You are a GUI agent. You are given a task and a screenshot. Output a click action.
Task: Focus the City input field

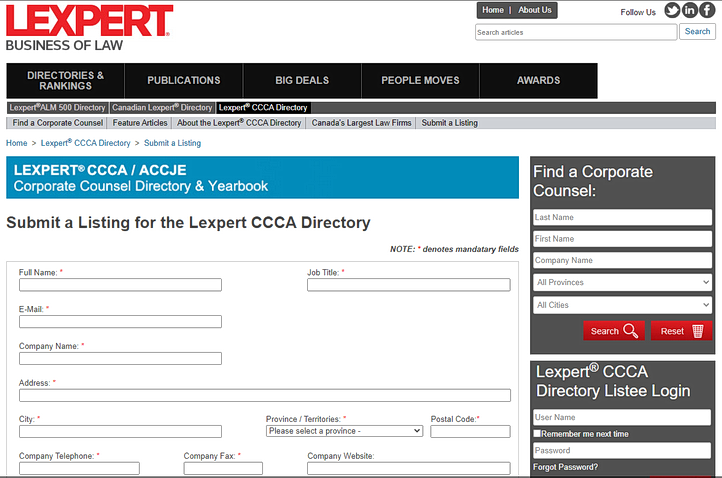click(x=120, y=431)
